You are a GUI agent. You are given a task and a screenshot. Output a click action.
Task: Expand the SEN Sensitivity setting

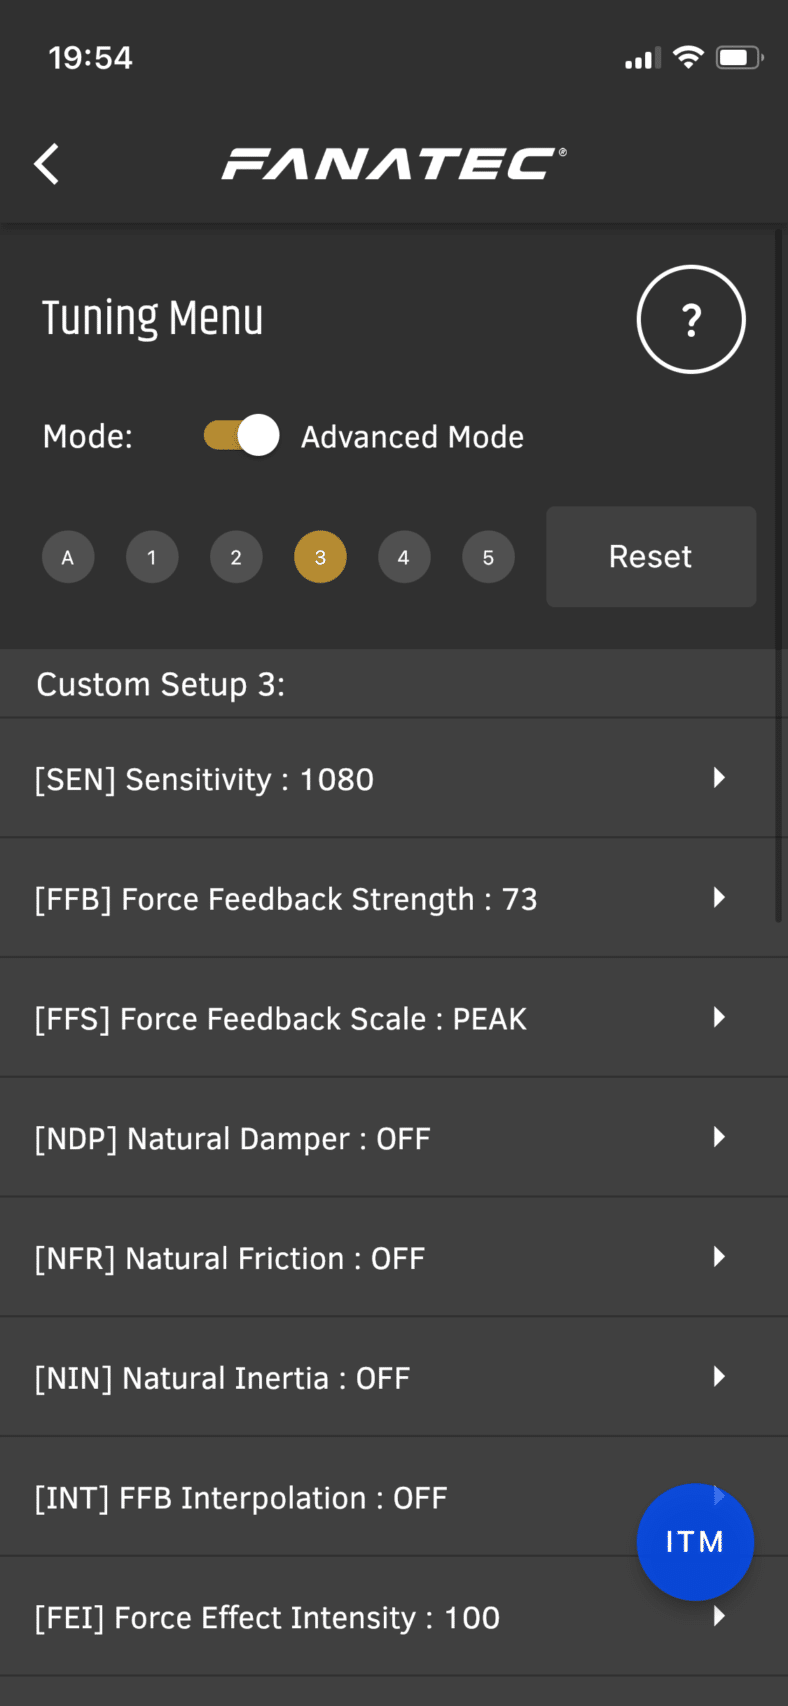coord(394,778)
